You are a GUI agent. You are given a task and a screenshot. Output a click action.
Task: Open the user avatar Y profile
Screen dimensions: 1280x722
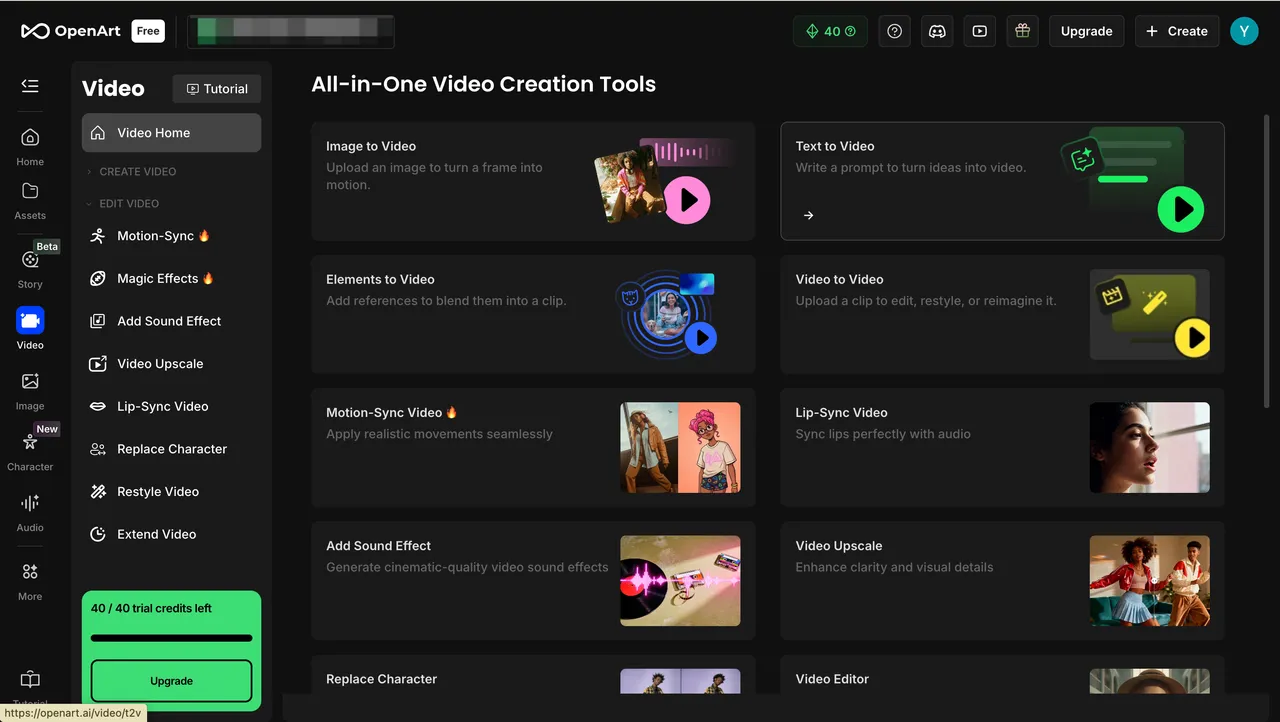pos(1244,31)
